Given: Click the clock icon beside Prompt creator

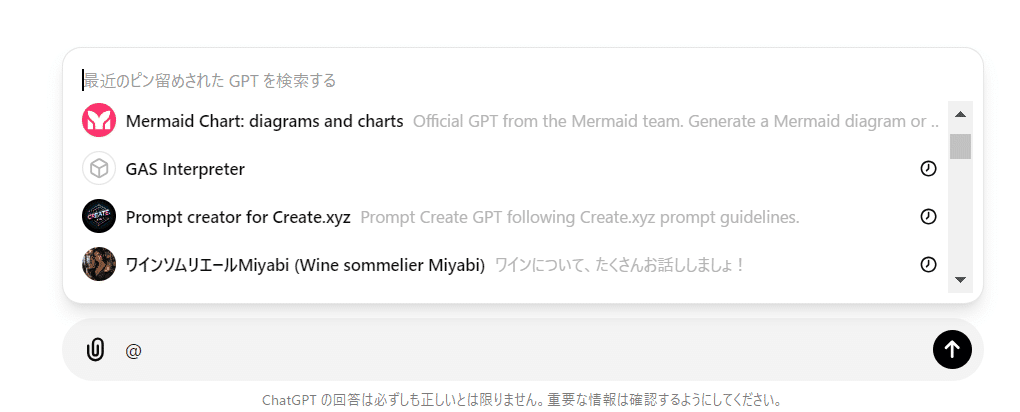Looking at the screenshot, I should tap(928, 217).
